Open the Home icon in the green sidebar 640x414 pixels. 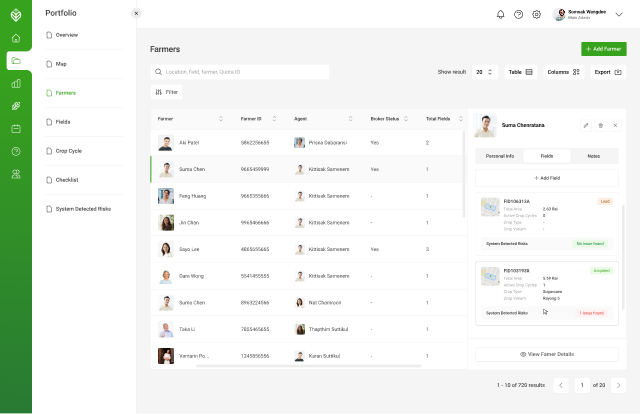click(16, 38)
